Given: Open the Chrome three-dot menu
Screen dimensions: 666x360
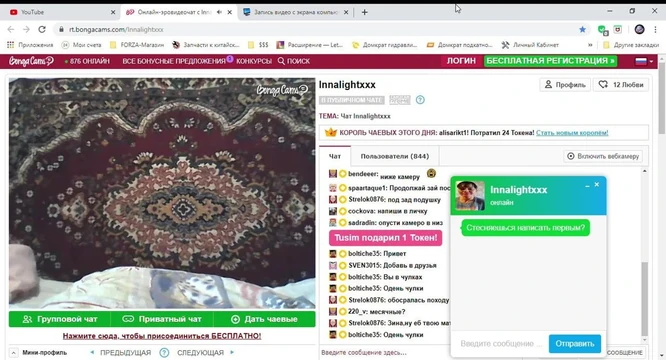Looking at the screenshot, I should click(x=655, y=29).
